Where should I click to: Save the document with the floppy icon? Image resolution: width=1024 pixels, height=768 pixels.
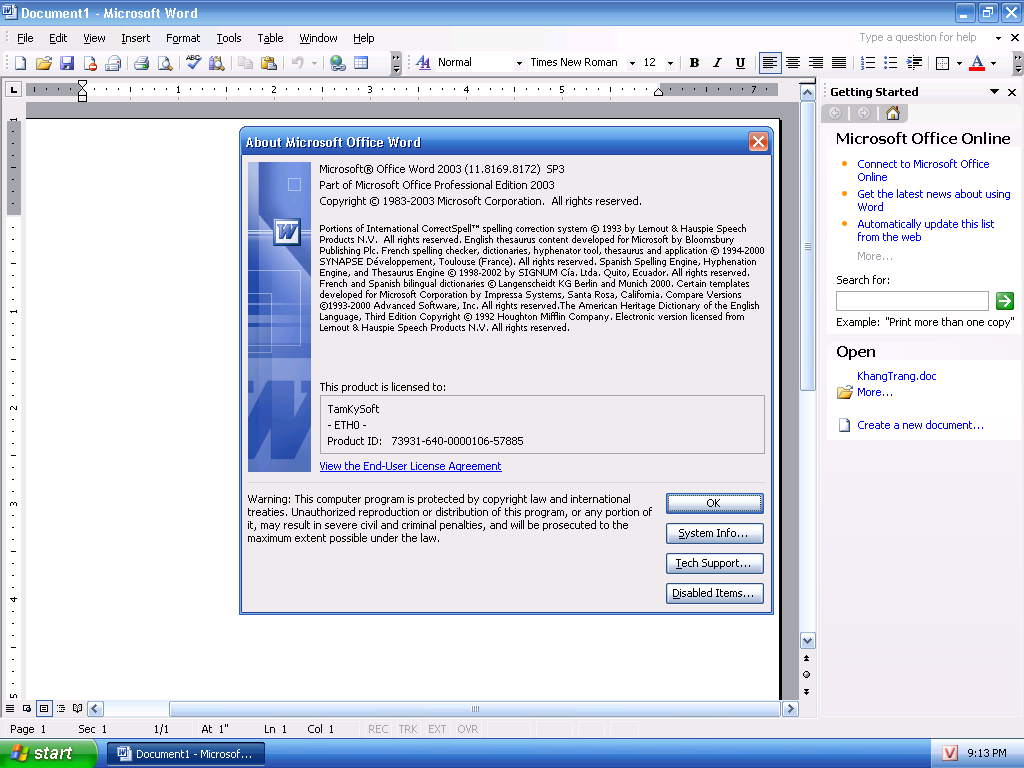(x=67, y=63)
